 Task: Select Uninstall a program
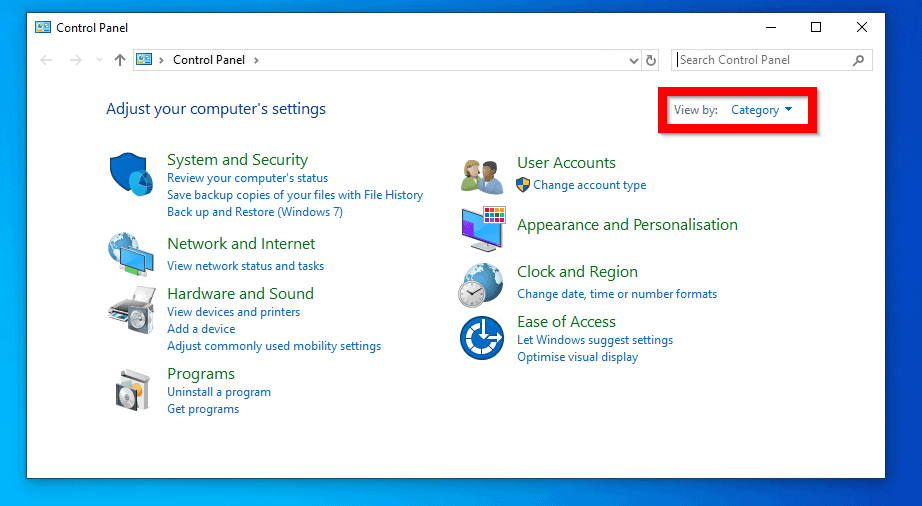(219, 392)
